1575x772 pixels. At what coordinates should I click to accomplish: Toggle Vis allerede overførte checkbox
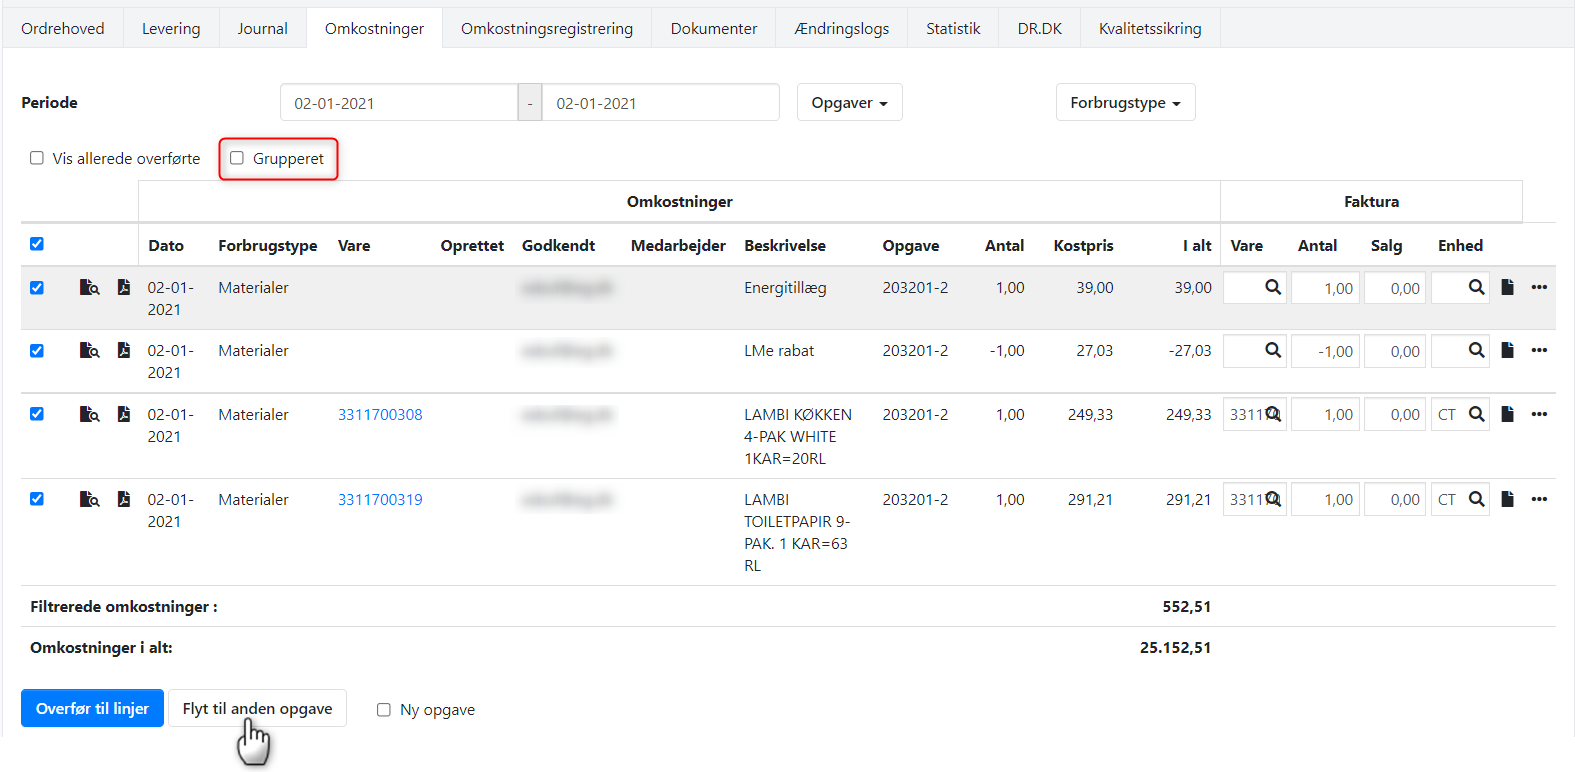[x=37, y=158]
